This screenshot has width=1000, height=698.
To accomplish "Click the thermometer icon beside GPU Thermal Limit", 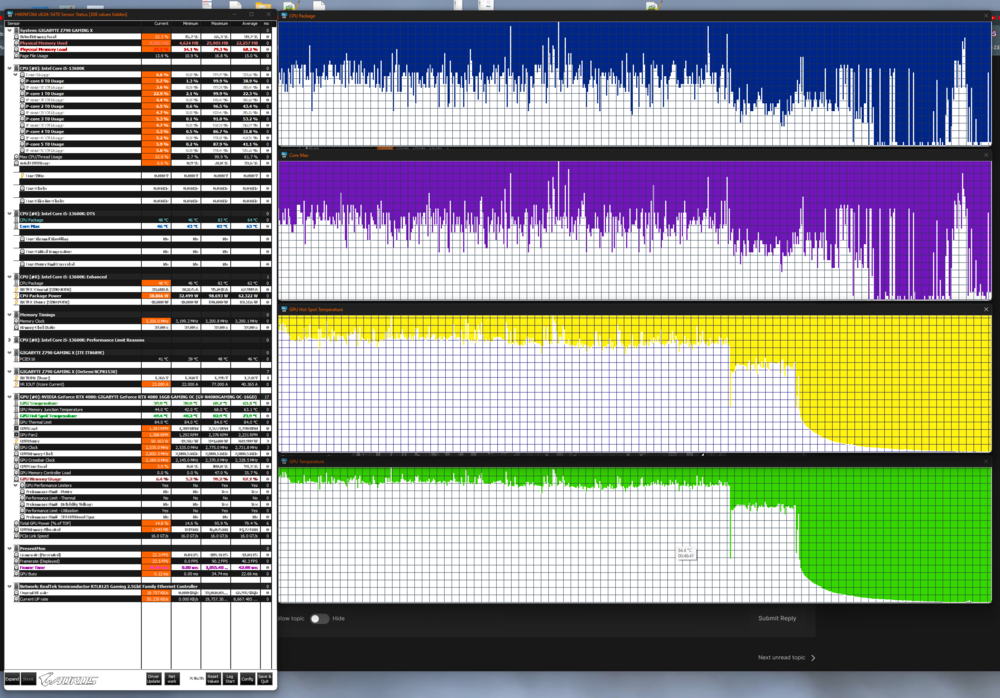I will coord(17,422).
